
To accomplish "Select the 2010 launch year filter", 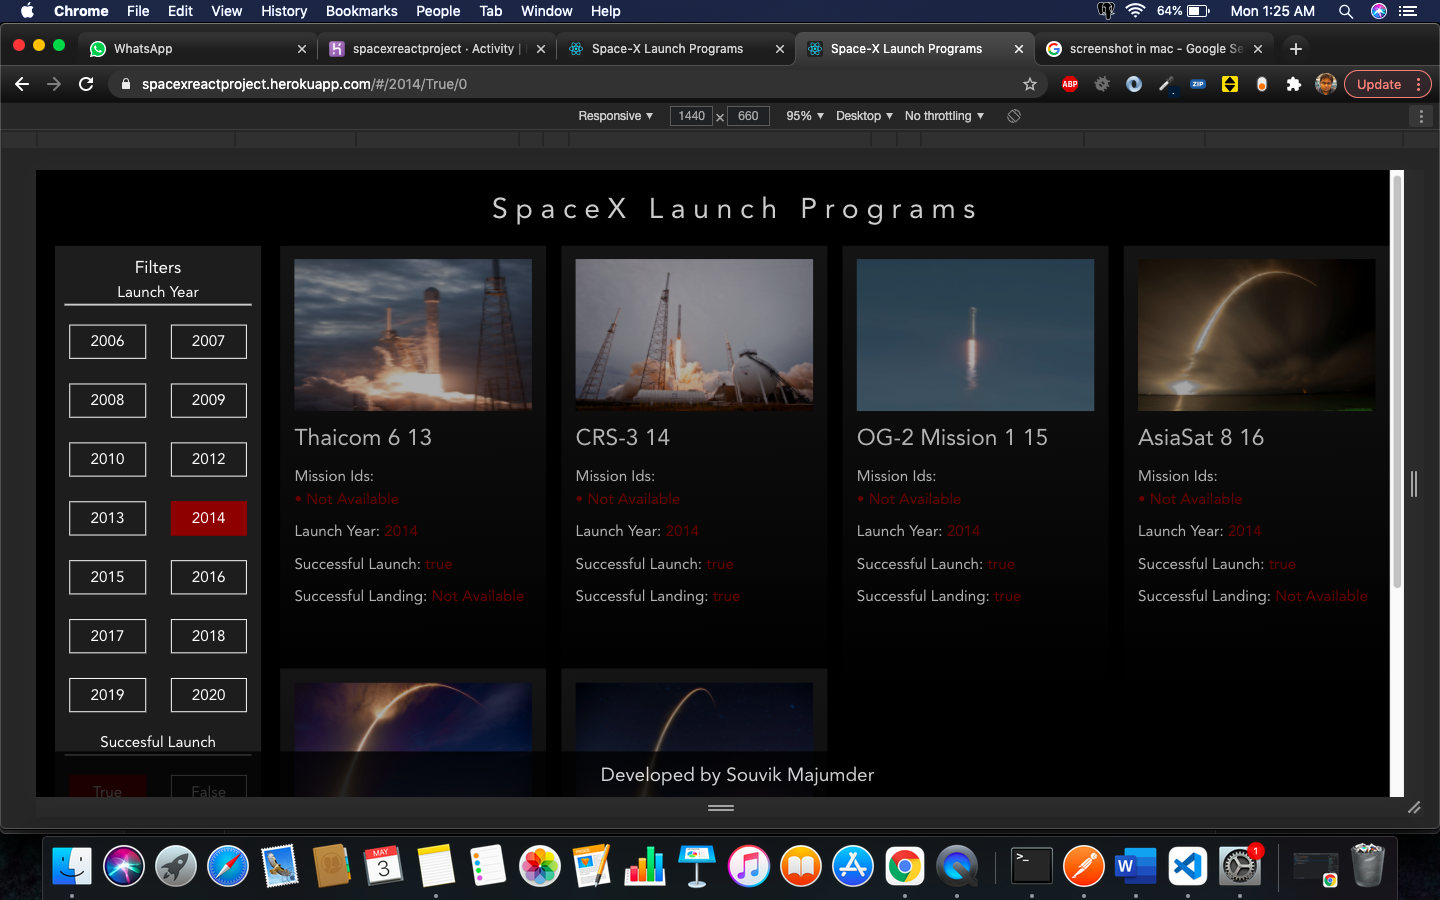I will (108, 459).
